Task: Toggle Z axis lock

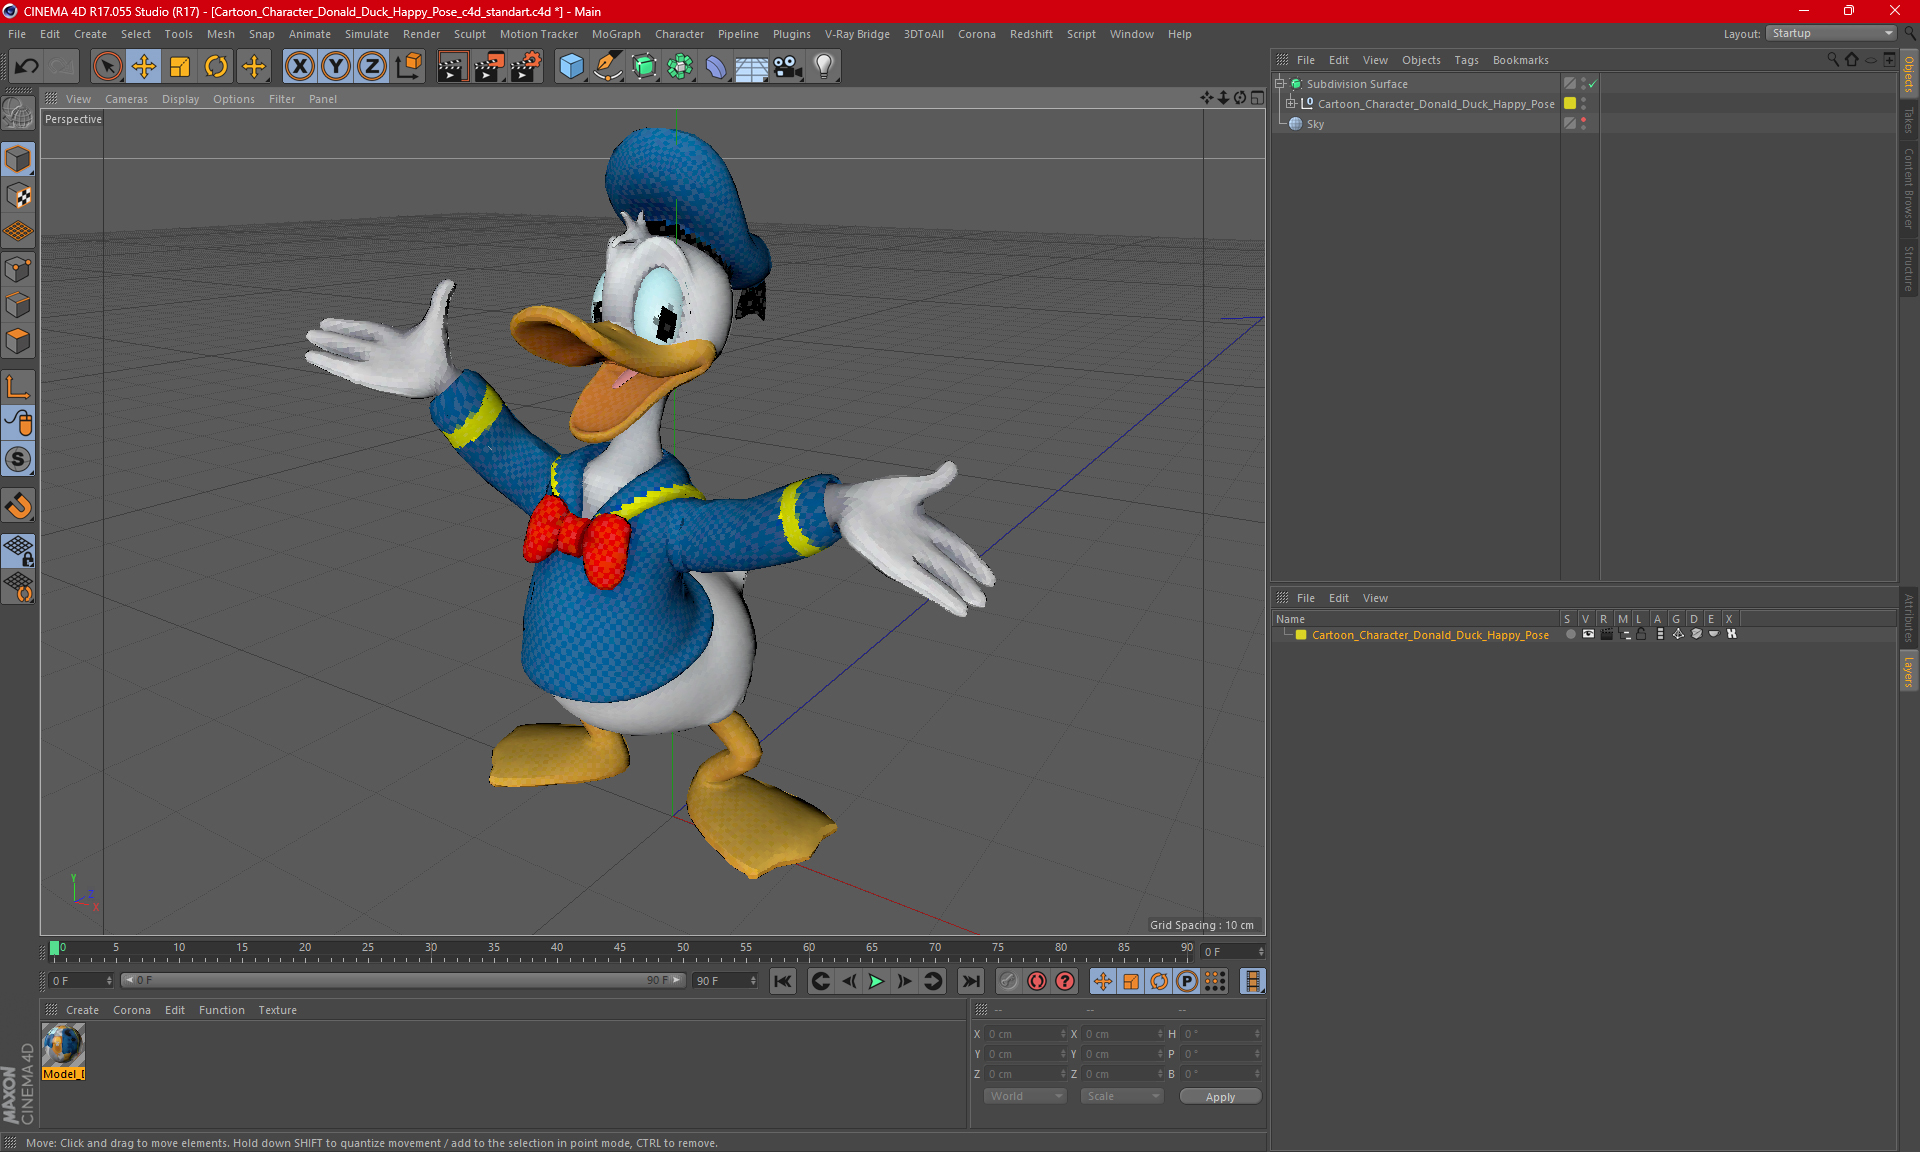Action: 372,66
